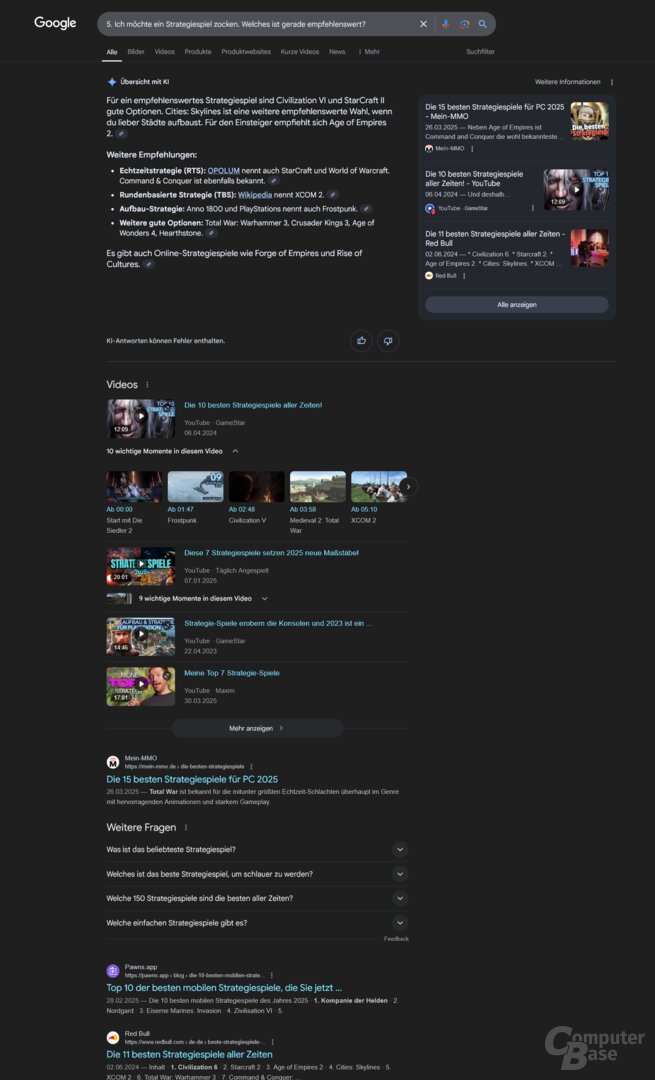Open 'Die 11 besten Strategiespiele aller Zeiten' result title

click(x=189, y=1055)
